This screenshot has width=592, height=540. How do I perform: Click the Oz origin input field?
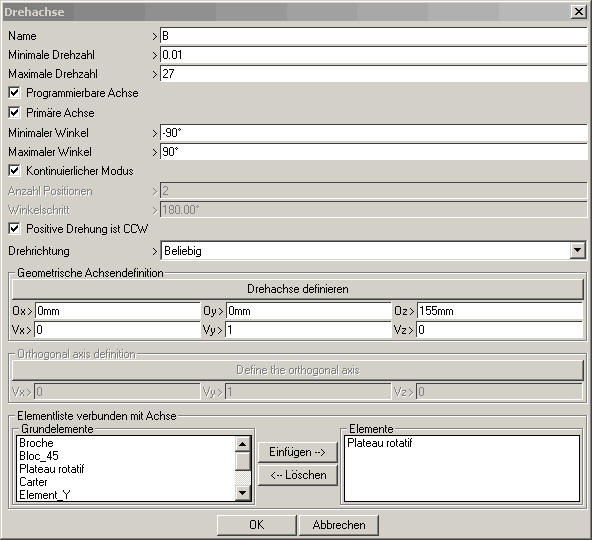(500, 311)
